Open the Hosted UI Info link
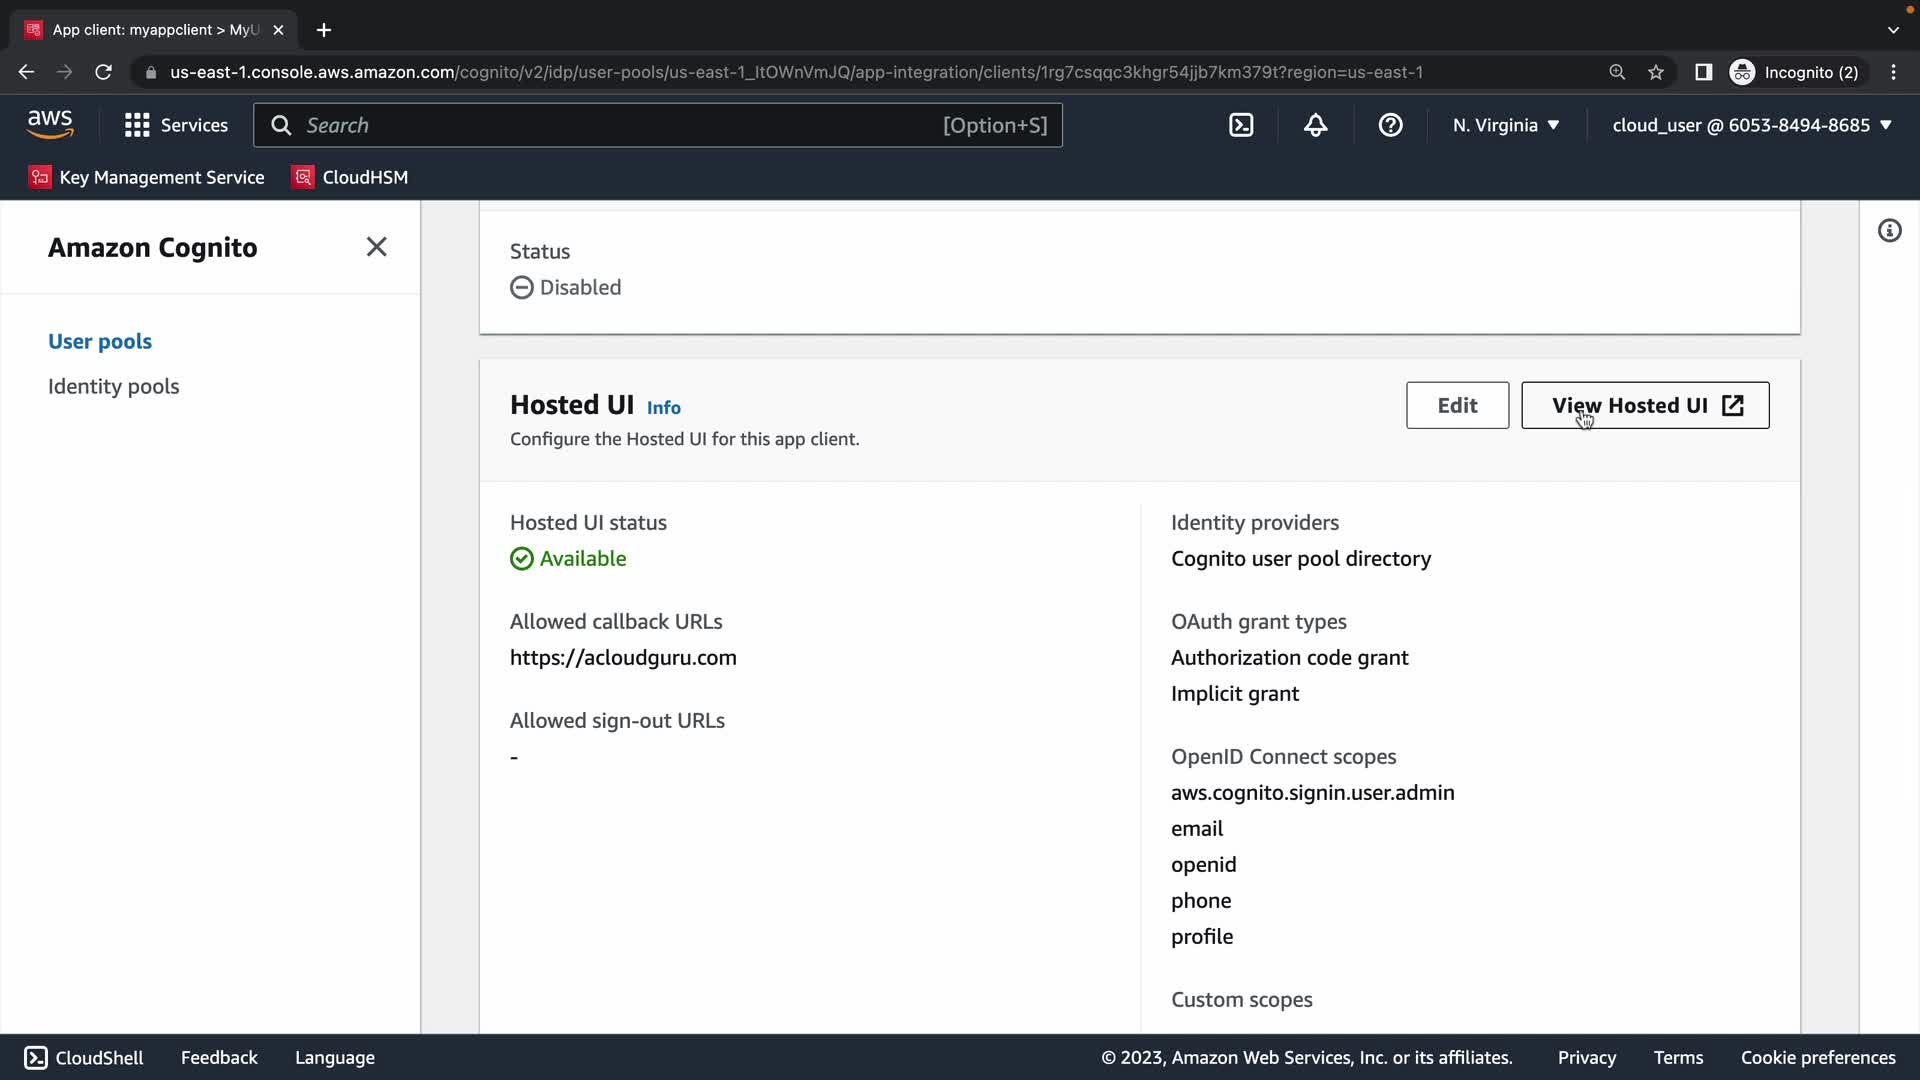This screenshot has width=1920, height=1080. pos(663,407)
